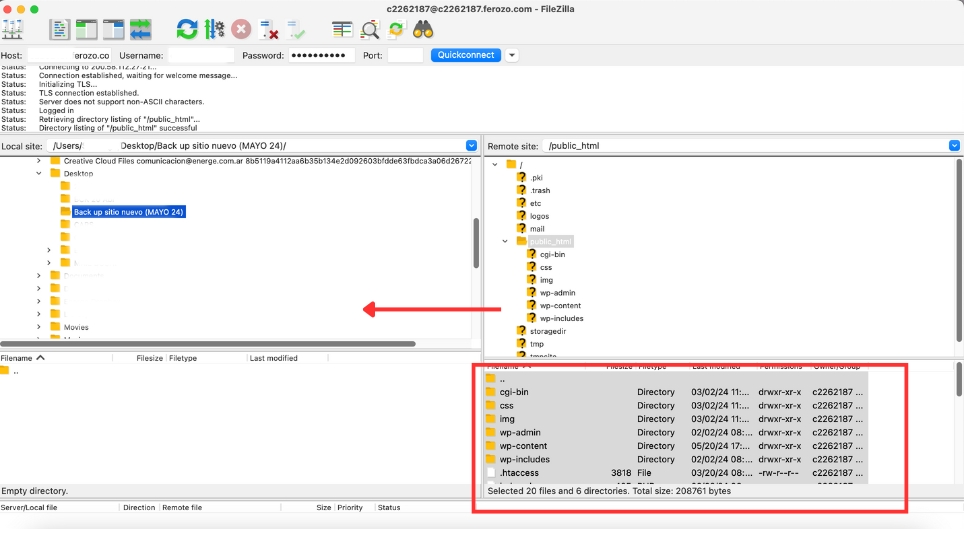Sort local files by Last modified column
Screen dimensions: 964x555
point(273,358)
